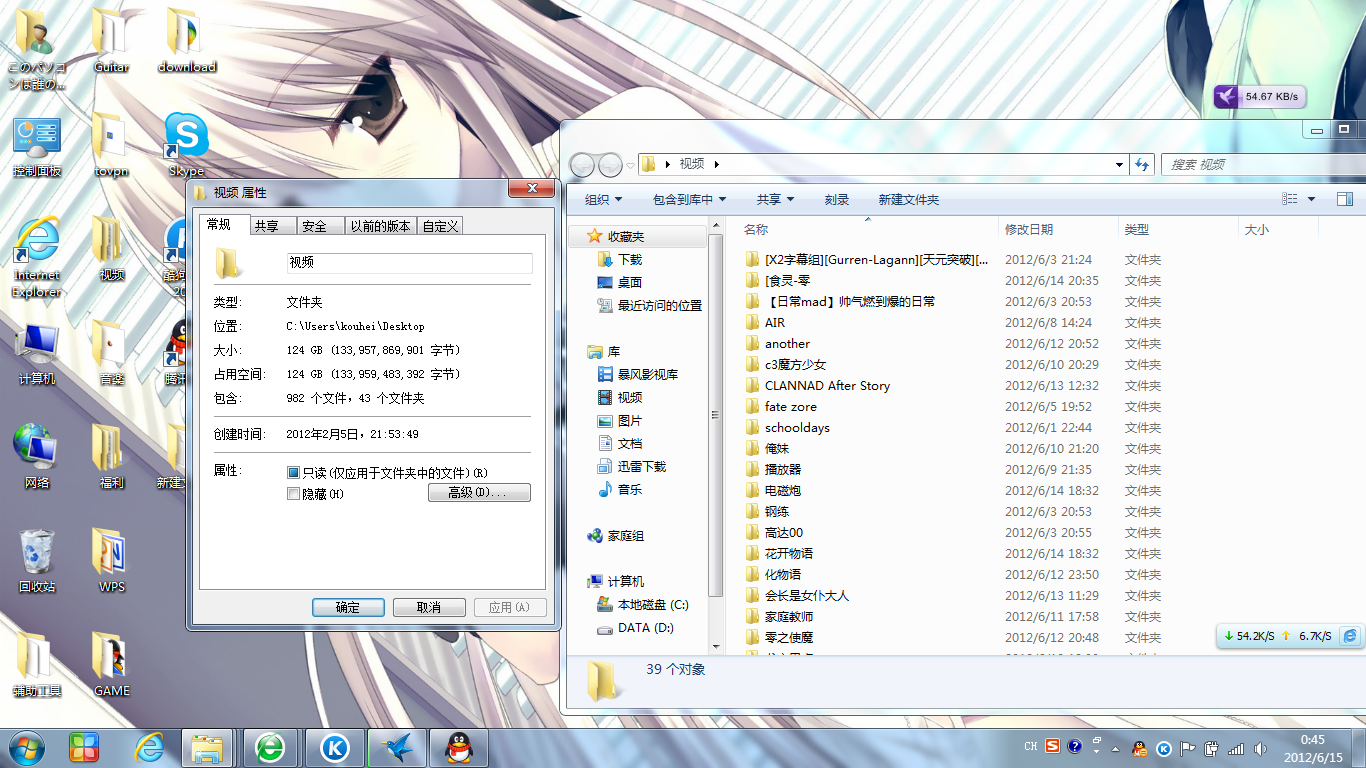Open the green 360 browser in taskbar
Screen dimensions: 1366x768
270,748
